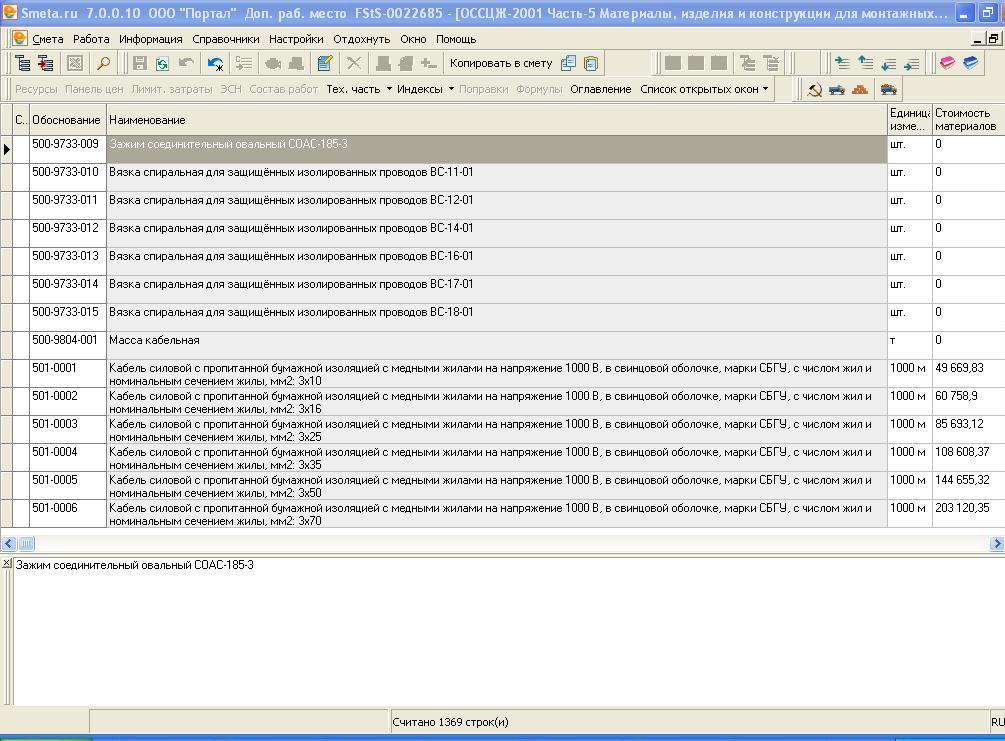Screen dimensions: 1005x741
Task: Open the 'Смета' menu
Action: 48,39
